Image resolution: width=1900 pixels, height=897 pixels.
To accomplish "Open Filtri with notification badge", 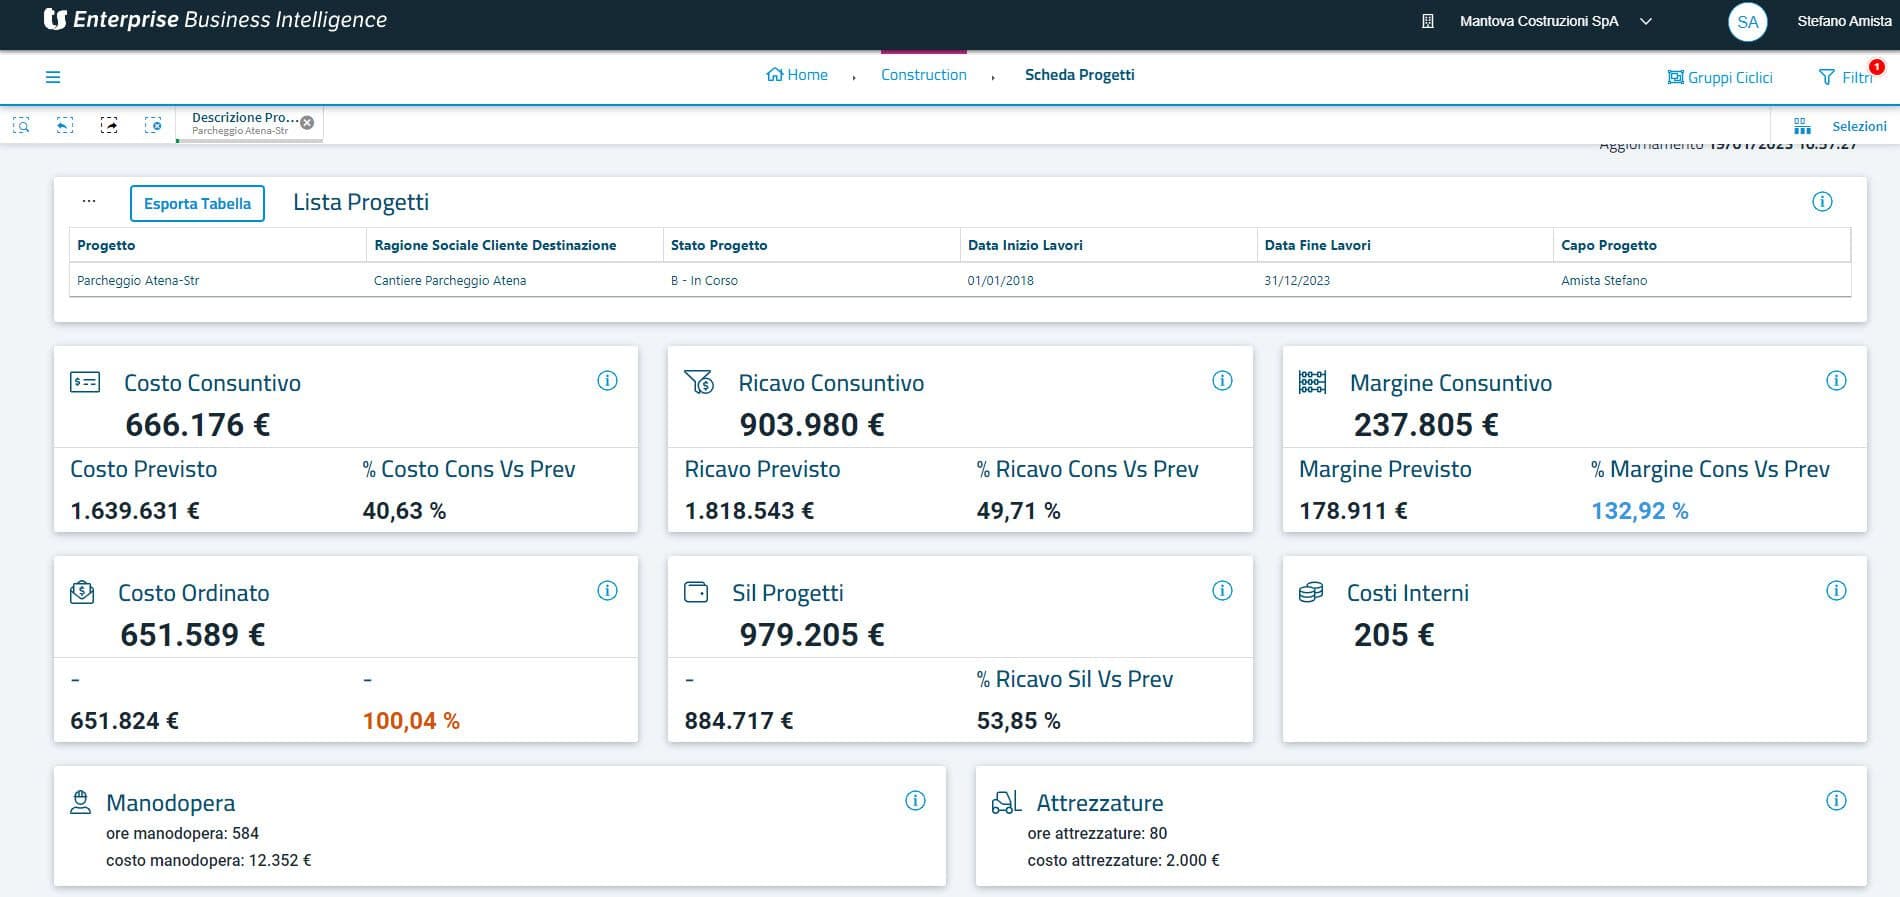I will click(1846, 77).
